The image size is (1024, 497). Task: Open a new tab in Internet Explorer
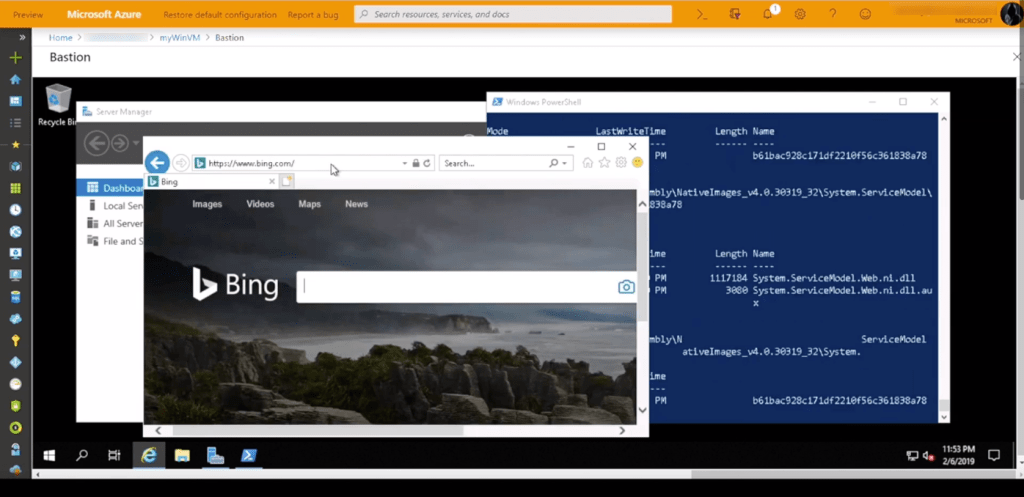pos(287,181)
